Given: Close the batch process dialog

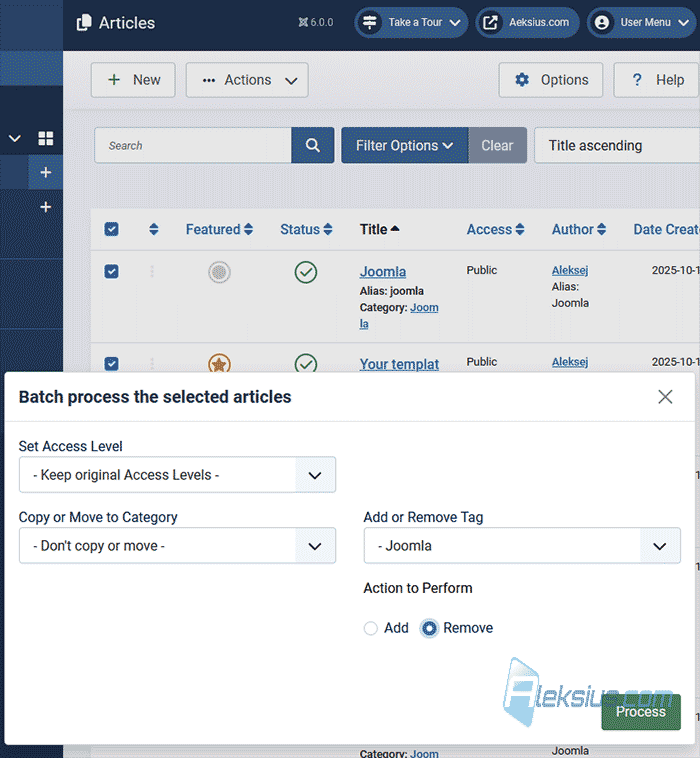Looking at the screenshot, I should coord(665,397).
